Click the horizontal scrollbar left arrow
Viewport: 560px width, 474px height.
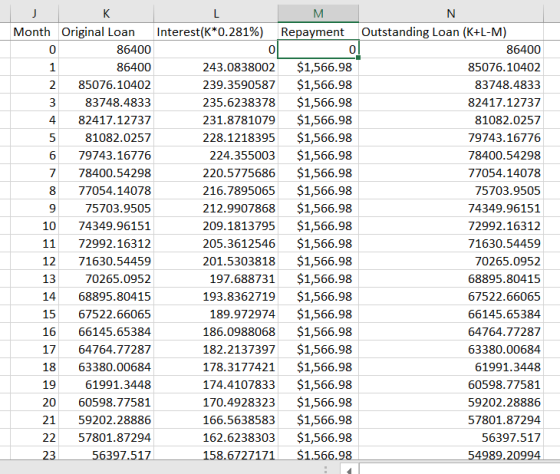350,469
